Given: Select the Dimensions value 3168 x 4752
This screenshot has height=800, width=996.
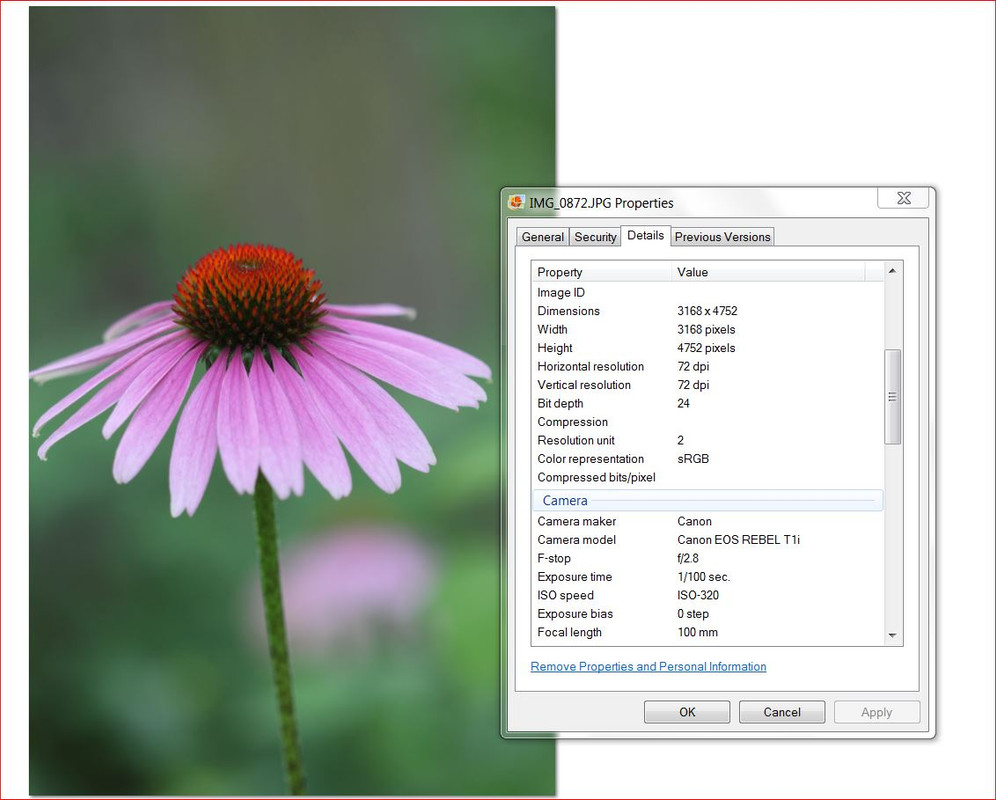Looking at the screenshot, I should click(707, 311).
